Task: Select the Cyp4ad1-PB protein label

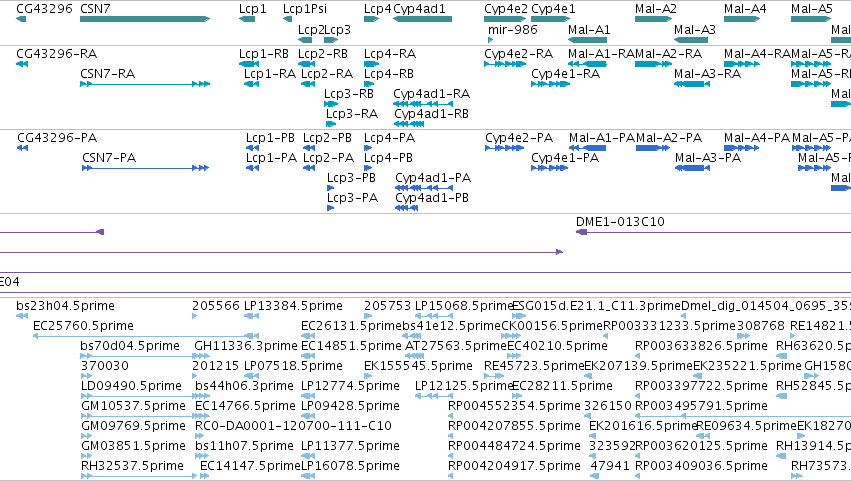Action: click(x=432, y=198)
